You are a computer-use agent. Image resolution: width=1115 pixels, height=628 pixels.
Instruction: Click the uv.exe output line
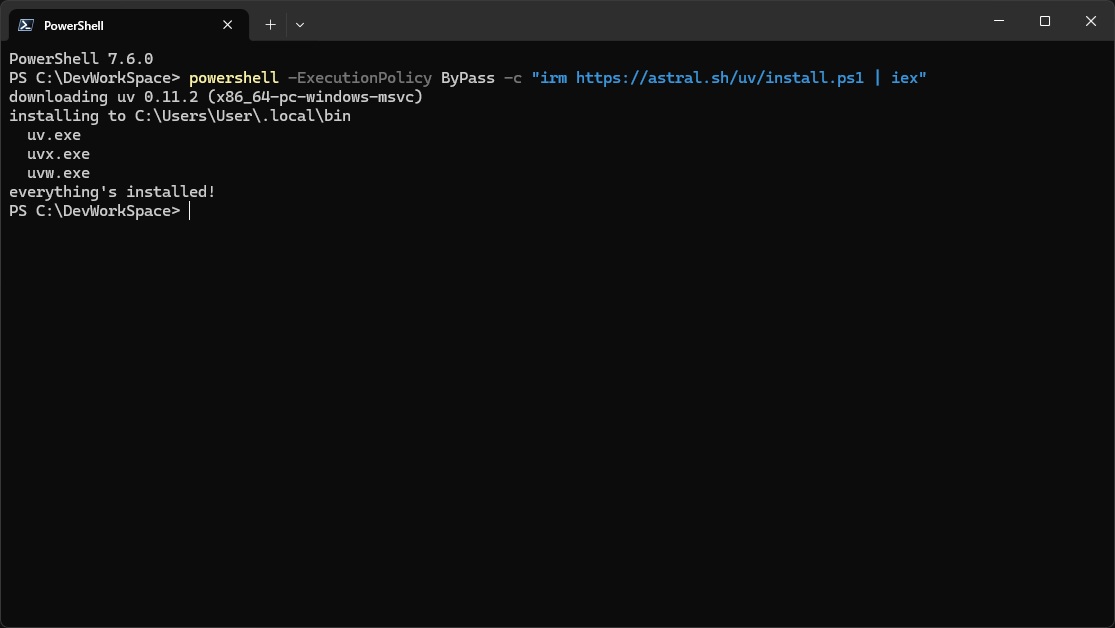(54, 135)
